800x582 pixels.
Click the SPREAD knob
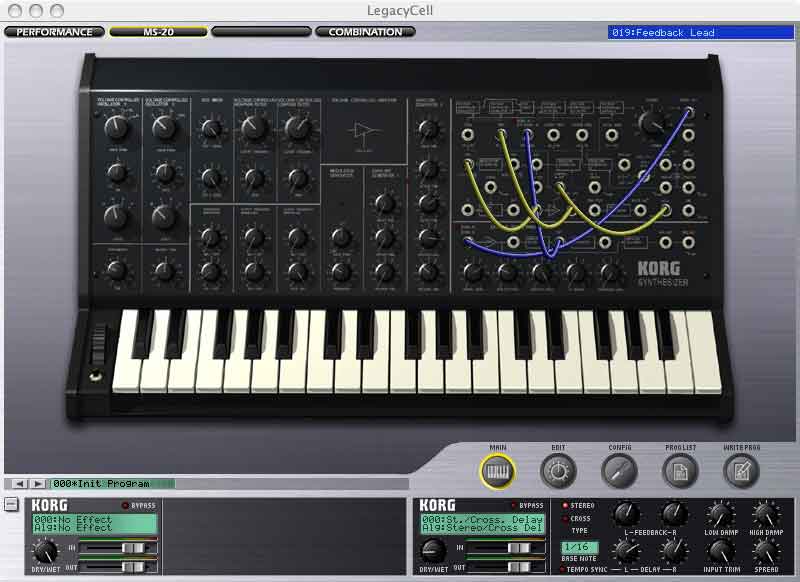[766, 552]
